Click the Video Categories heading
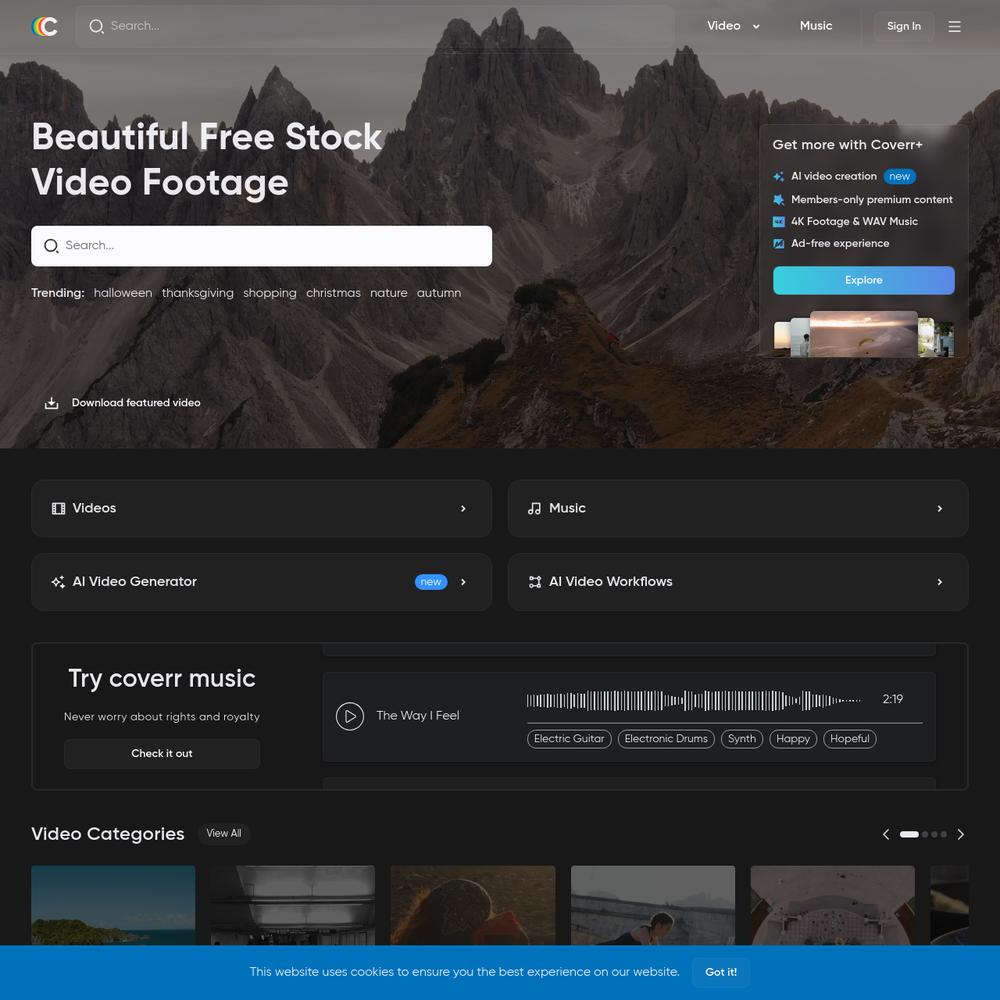Viewport: 1000px width, 1000px height. (108, 834)
